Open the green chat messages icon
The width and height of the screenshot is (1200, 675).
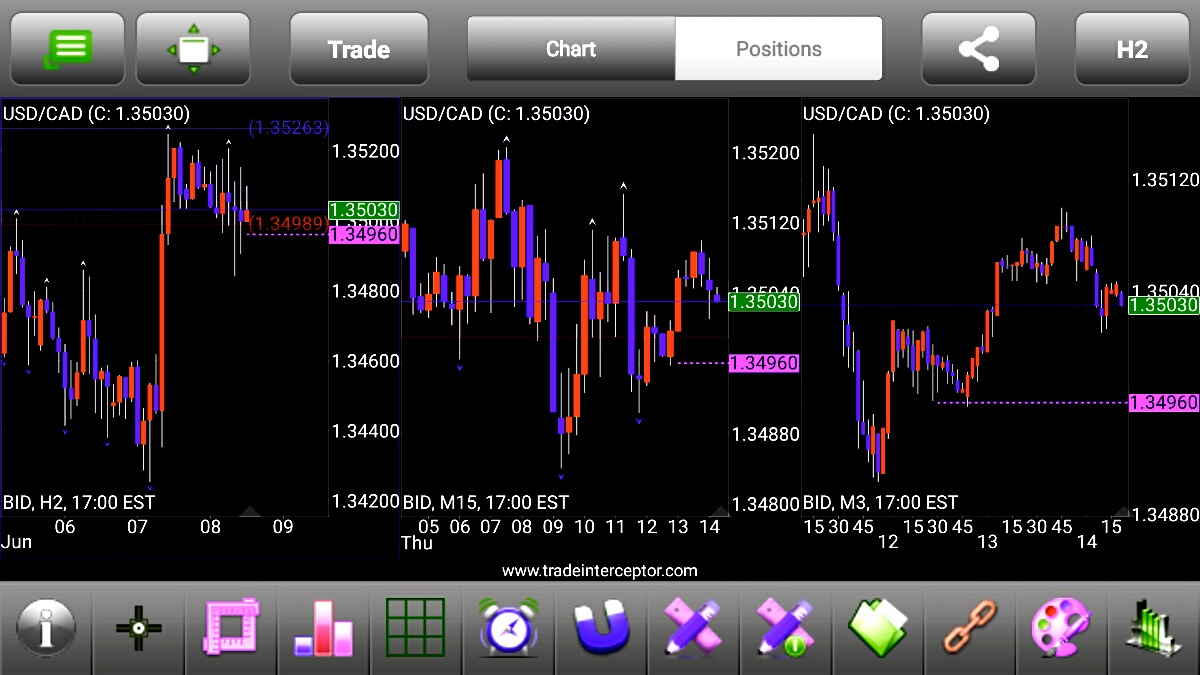pos(67,48)
